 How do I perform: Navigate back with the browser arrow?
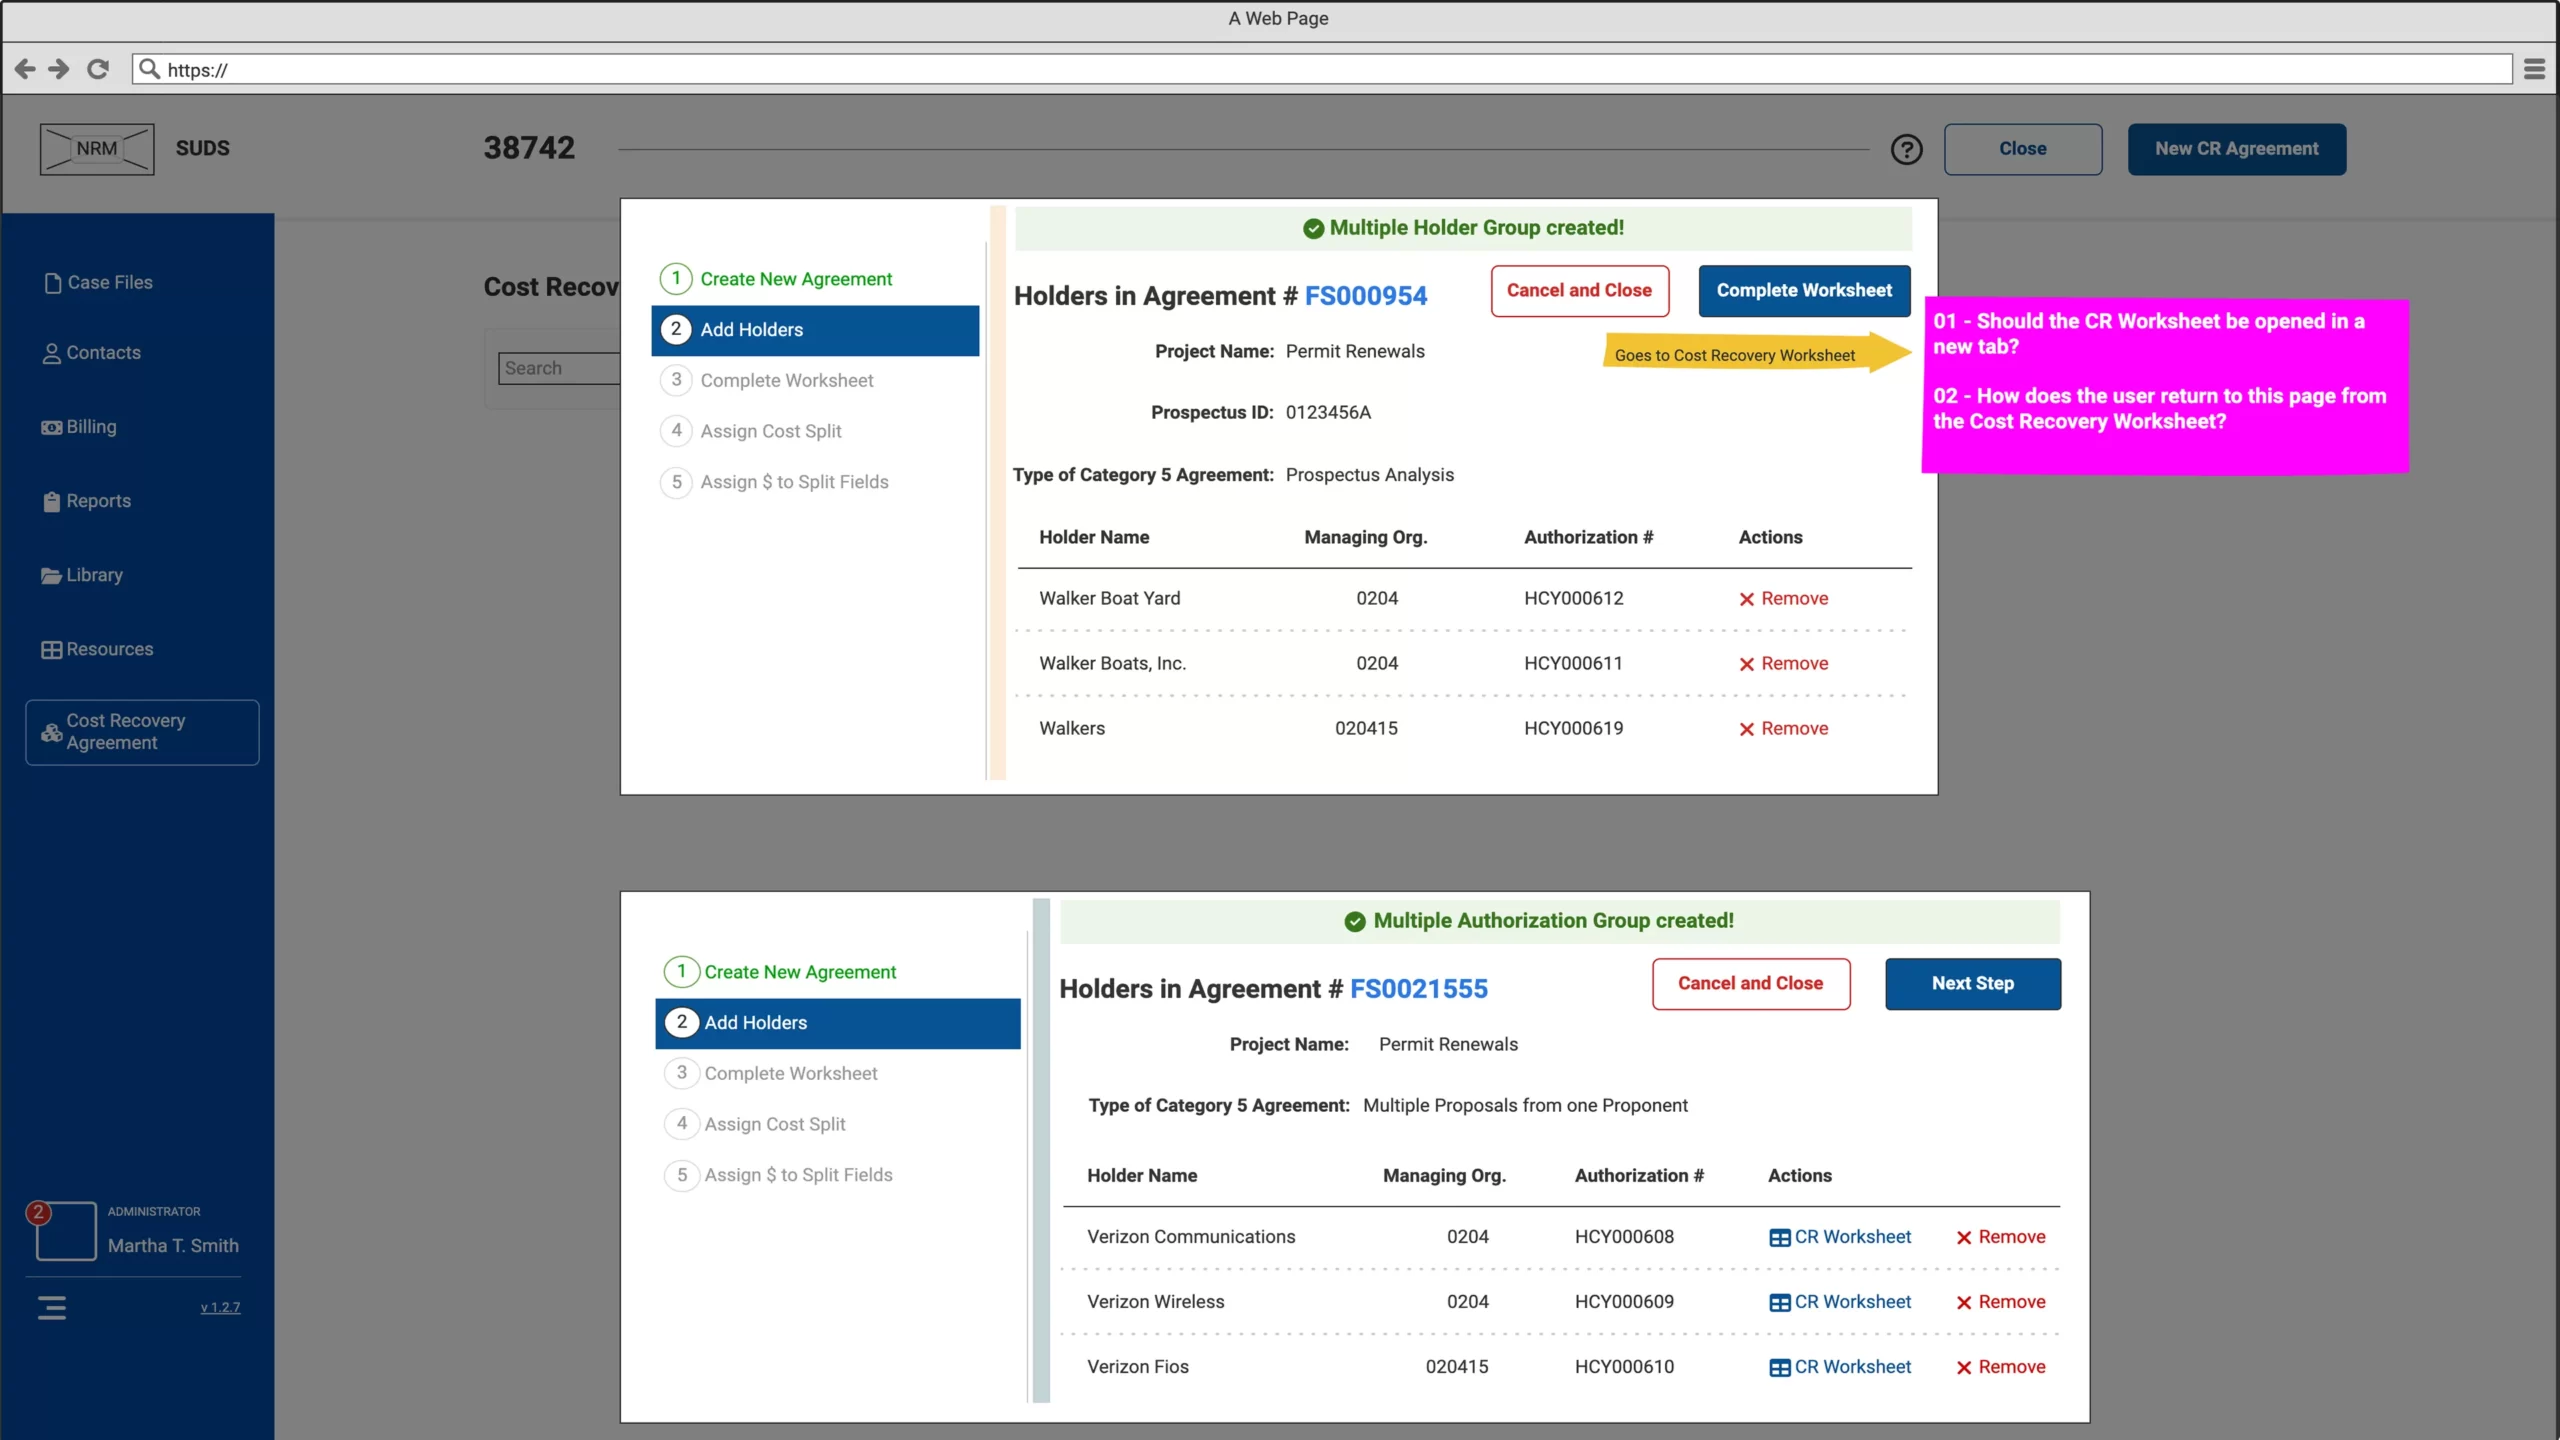24,69
